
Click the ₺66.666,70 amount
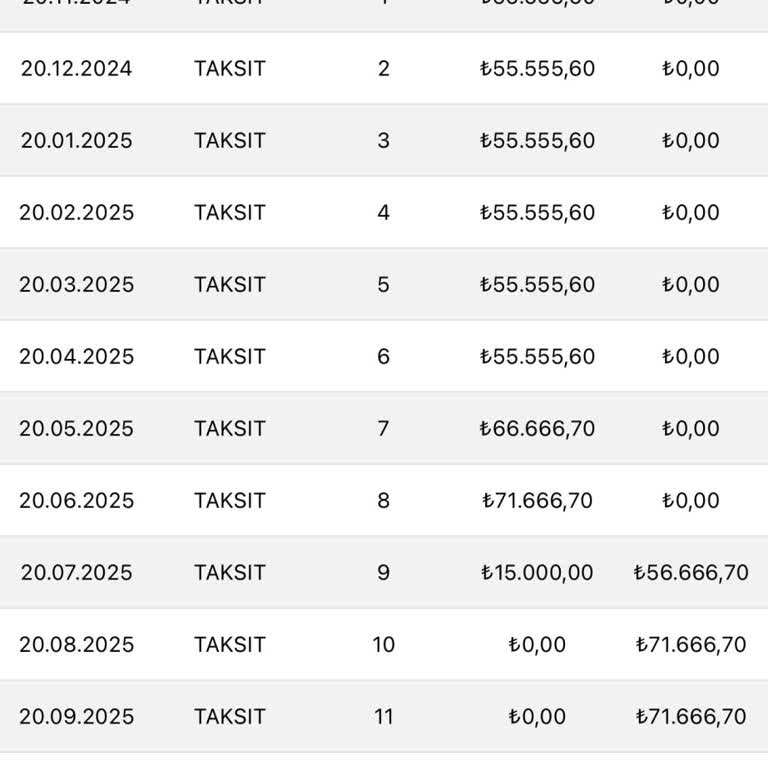coord(537,429)
